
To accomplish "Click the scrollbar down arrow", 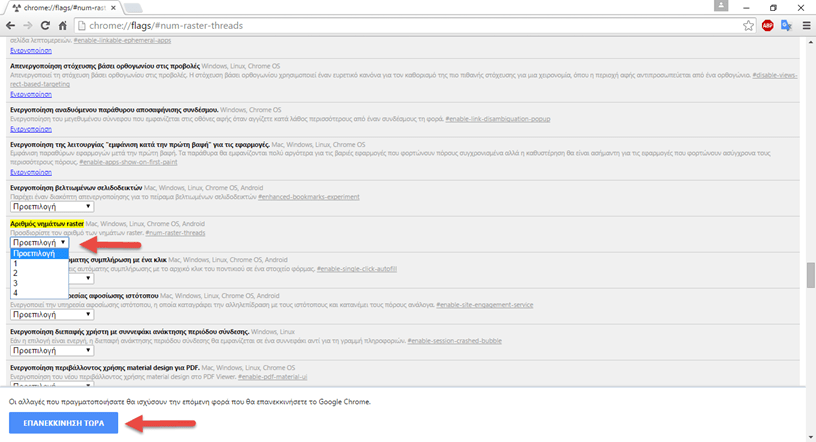I will point(811,437).
